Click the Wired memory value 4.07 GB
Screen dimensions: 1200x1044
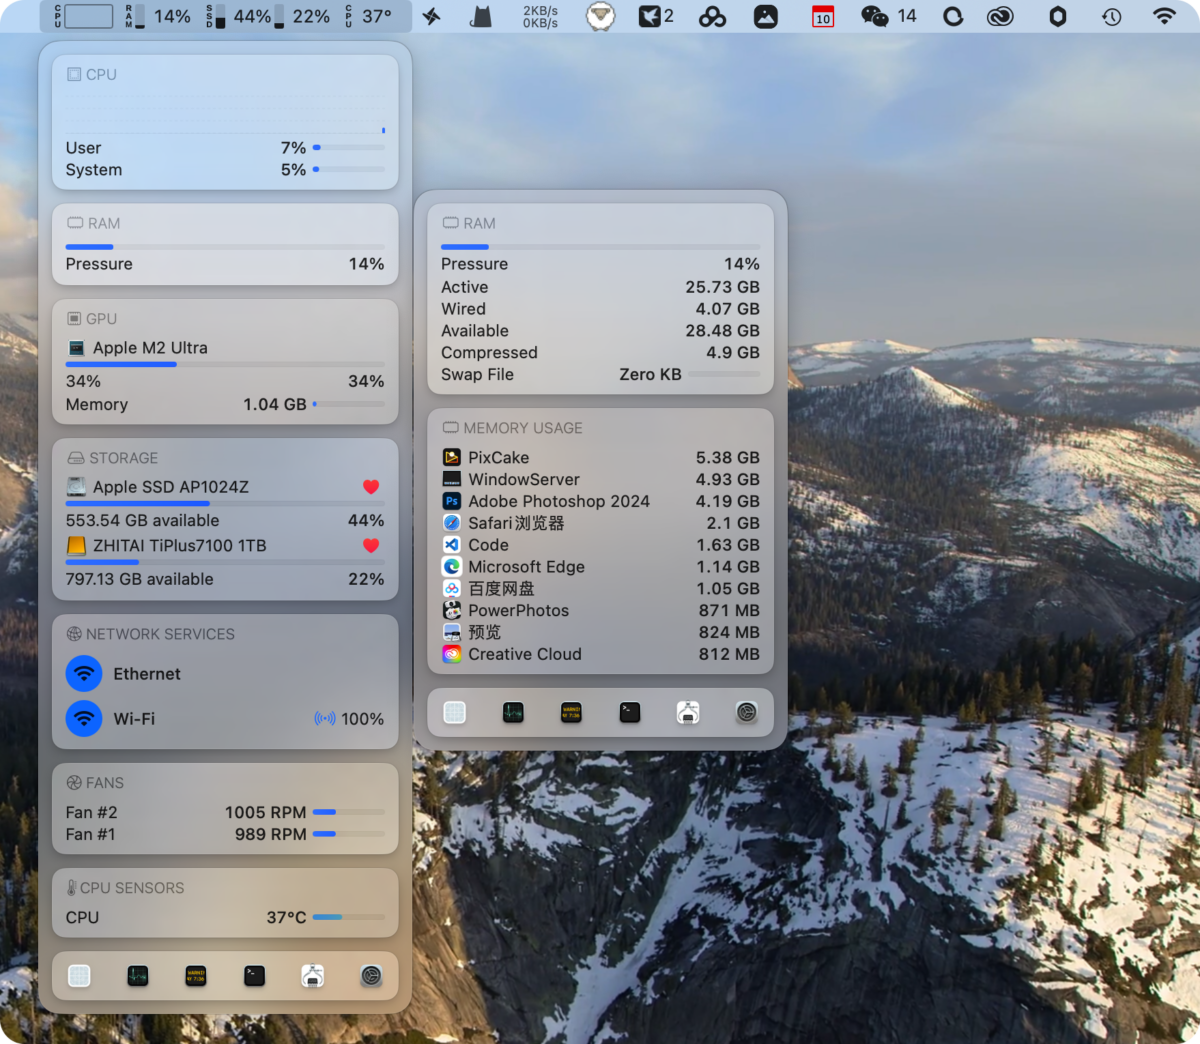(728, 309)
